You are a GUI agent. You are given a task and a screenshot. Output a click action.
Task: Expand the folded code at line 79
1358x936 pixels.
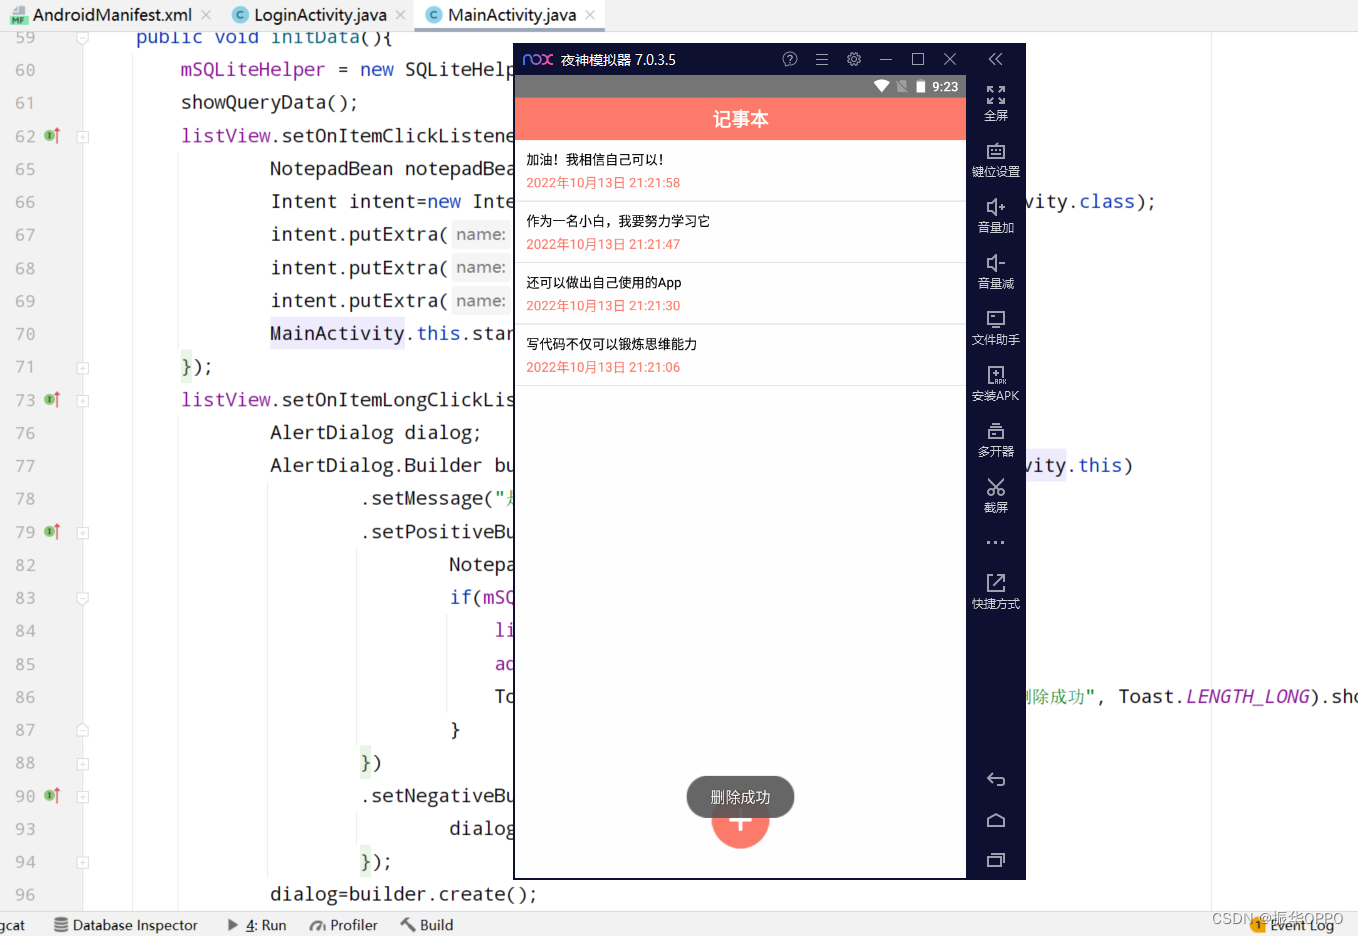pyautogui.click(x=83, y=533)
